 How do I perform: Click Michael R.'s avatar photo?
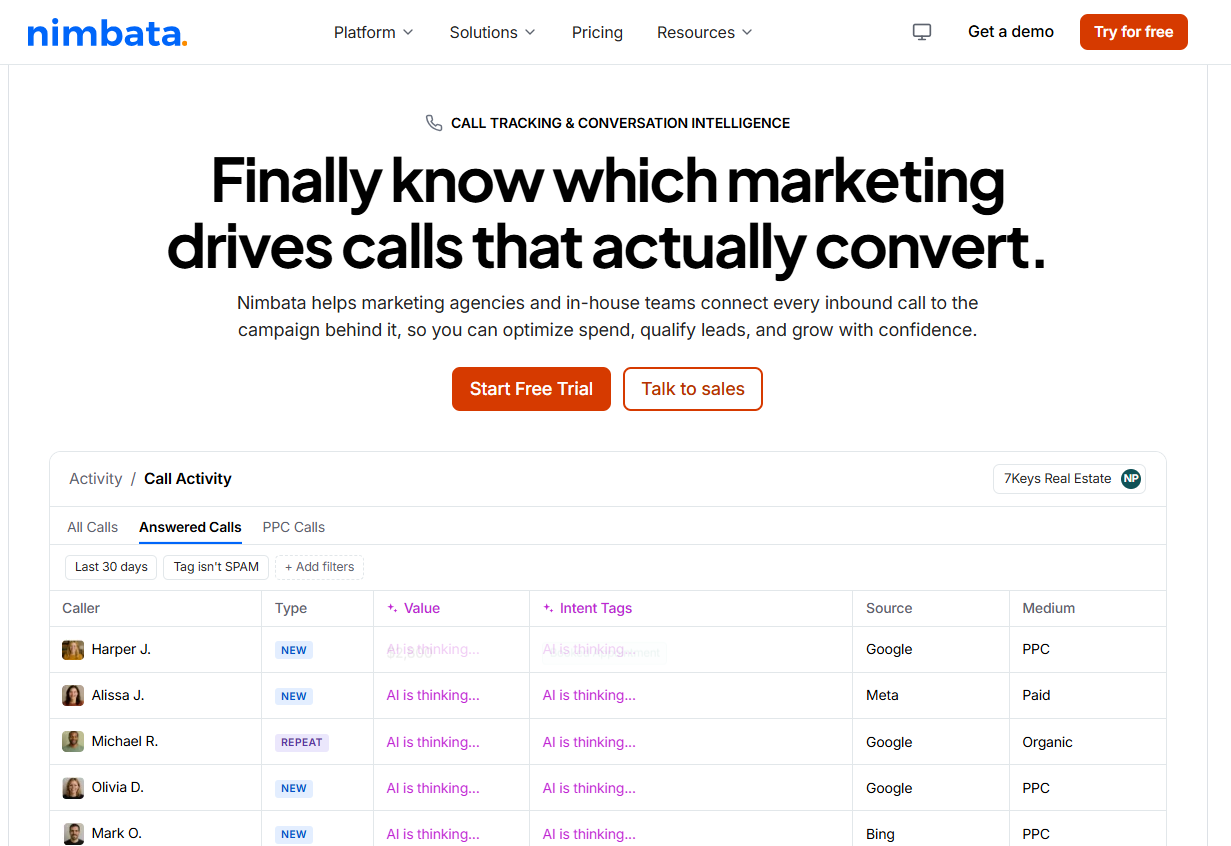(73, 742)
